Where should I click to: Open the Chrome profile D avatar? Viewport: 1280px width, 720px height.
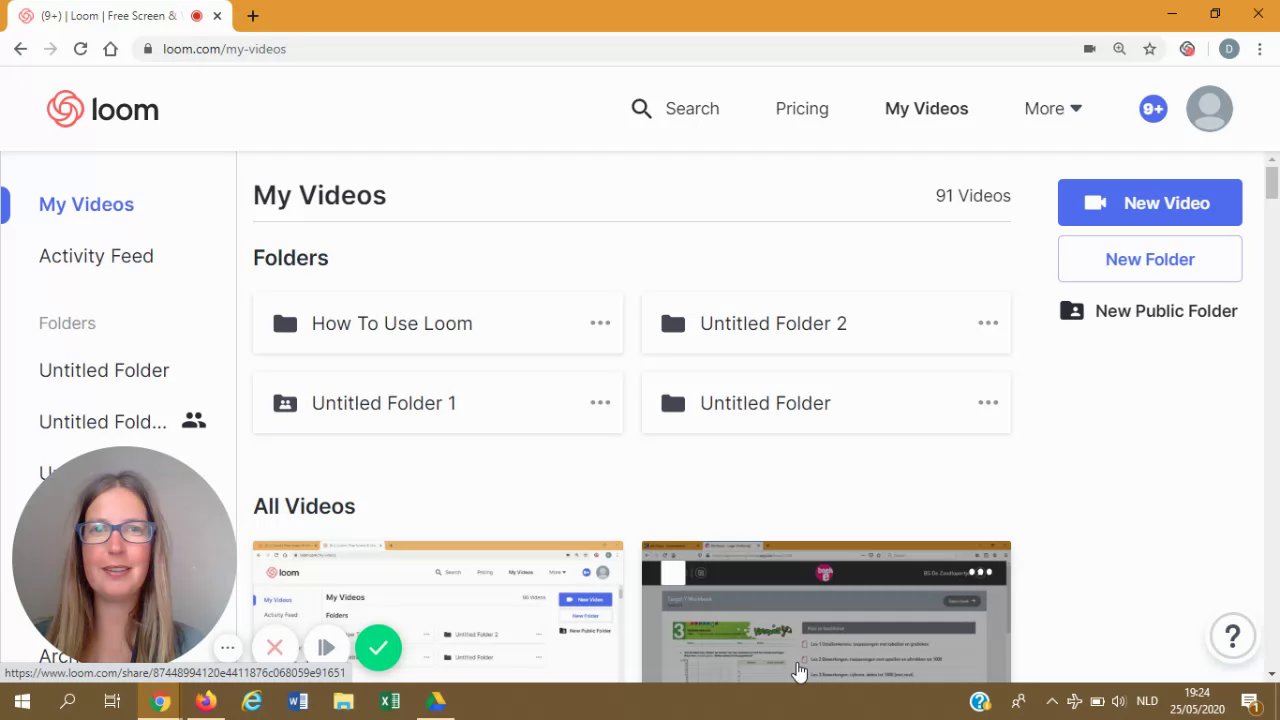tap(1229, 49)
